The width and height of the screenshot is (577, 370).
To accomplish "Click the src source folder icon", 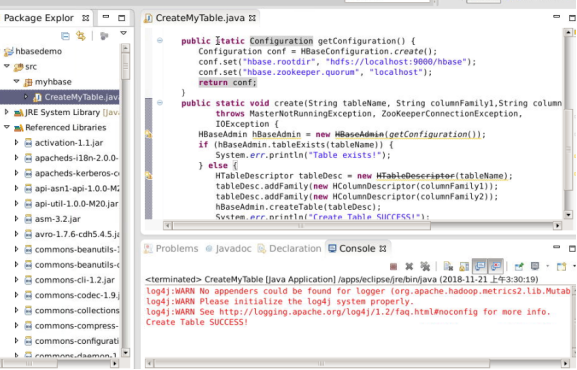I will tap(18, 67).
